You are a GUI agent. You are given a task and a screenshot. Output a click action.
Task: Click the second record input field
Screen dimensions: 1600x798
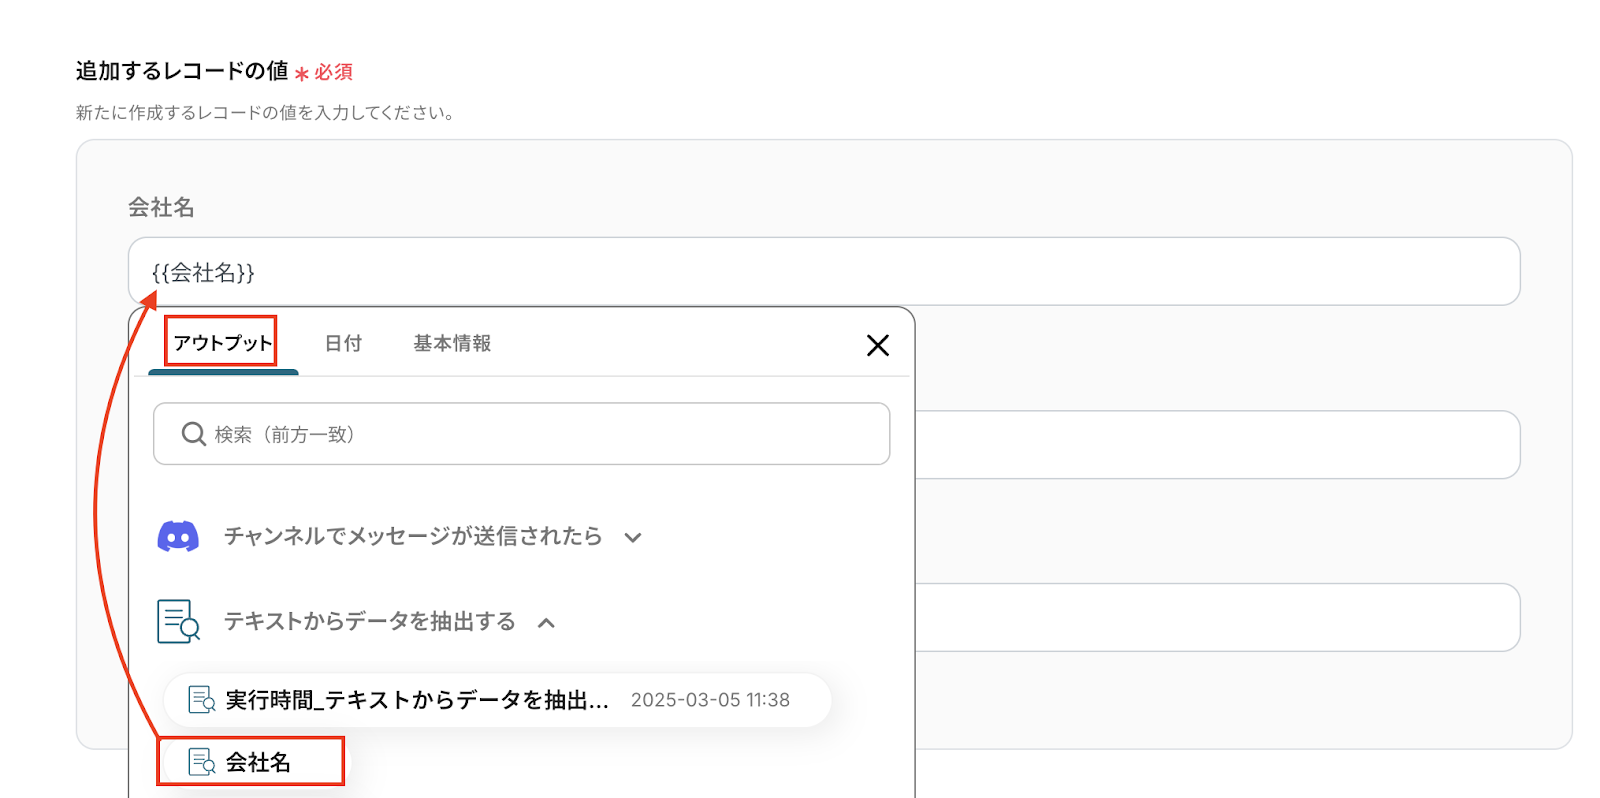[x=1216, y=445]
